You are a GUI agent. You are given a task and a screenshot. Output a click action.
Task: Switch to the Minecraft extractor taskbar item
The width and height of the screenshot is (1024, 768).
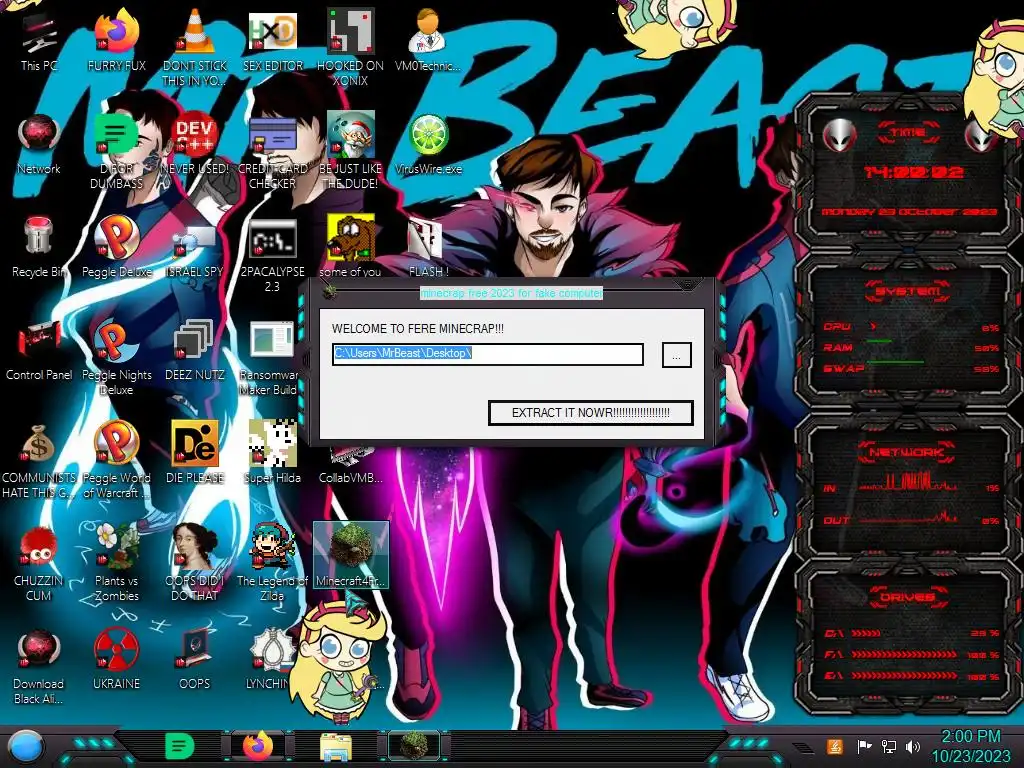click(414, 746)
